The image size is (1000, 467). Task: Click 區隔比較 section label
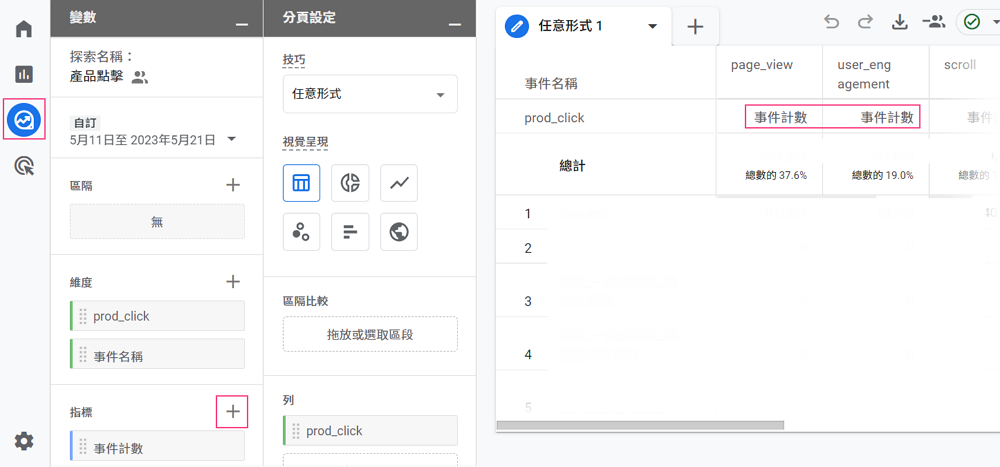(x=305, y=301)
